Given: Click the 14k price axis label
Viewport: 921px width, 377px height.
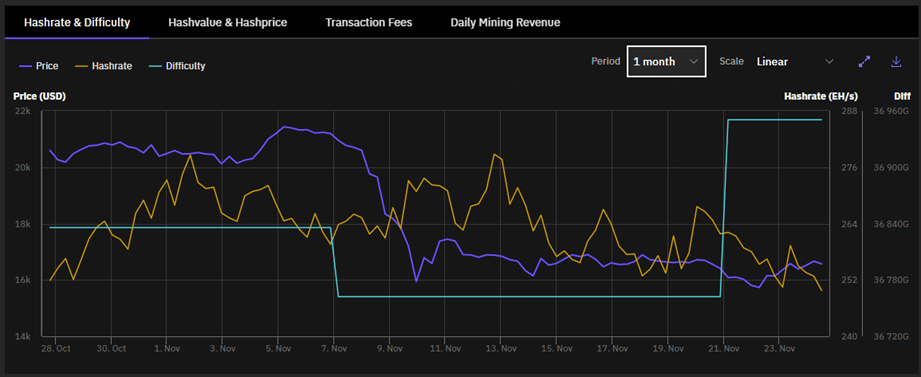Looking at the screenshot, I should pos(22,336).
